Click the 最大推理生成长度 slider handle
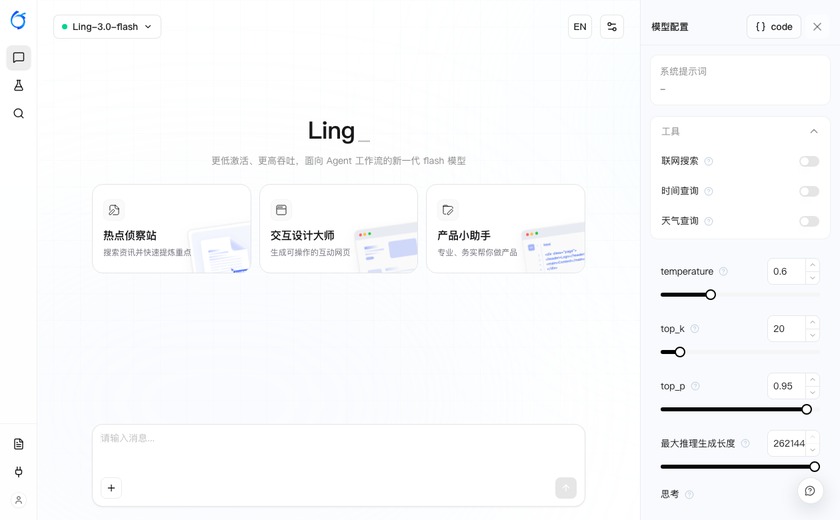840x520 pixels. tap(814, 466)
